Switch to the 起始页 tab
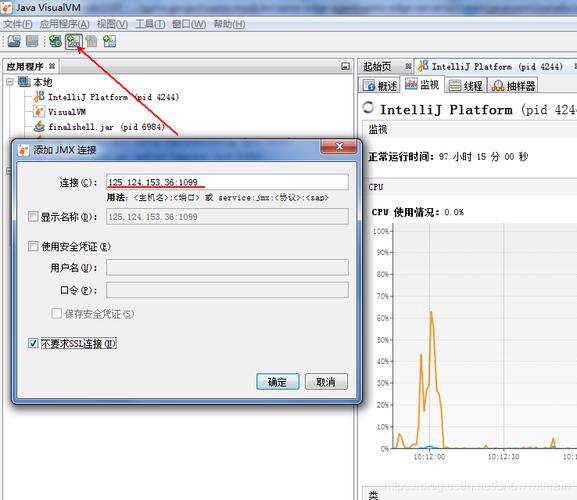 377,67
